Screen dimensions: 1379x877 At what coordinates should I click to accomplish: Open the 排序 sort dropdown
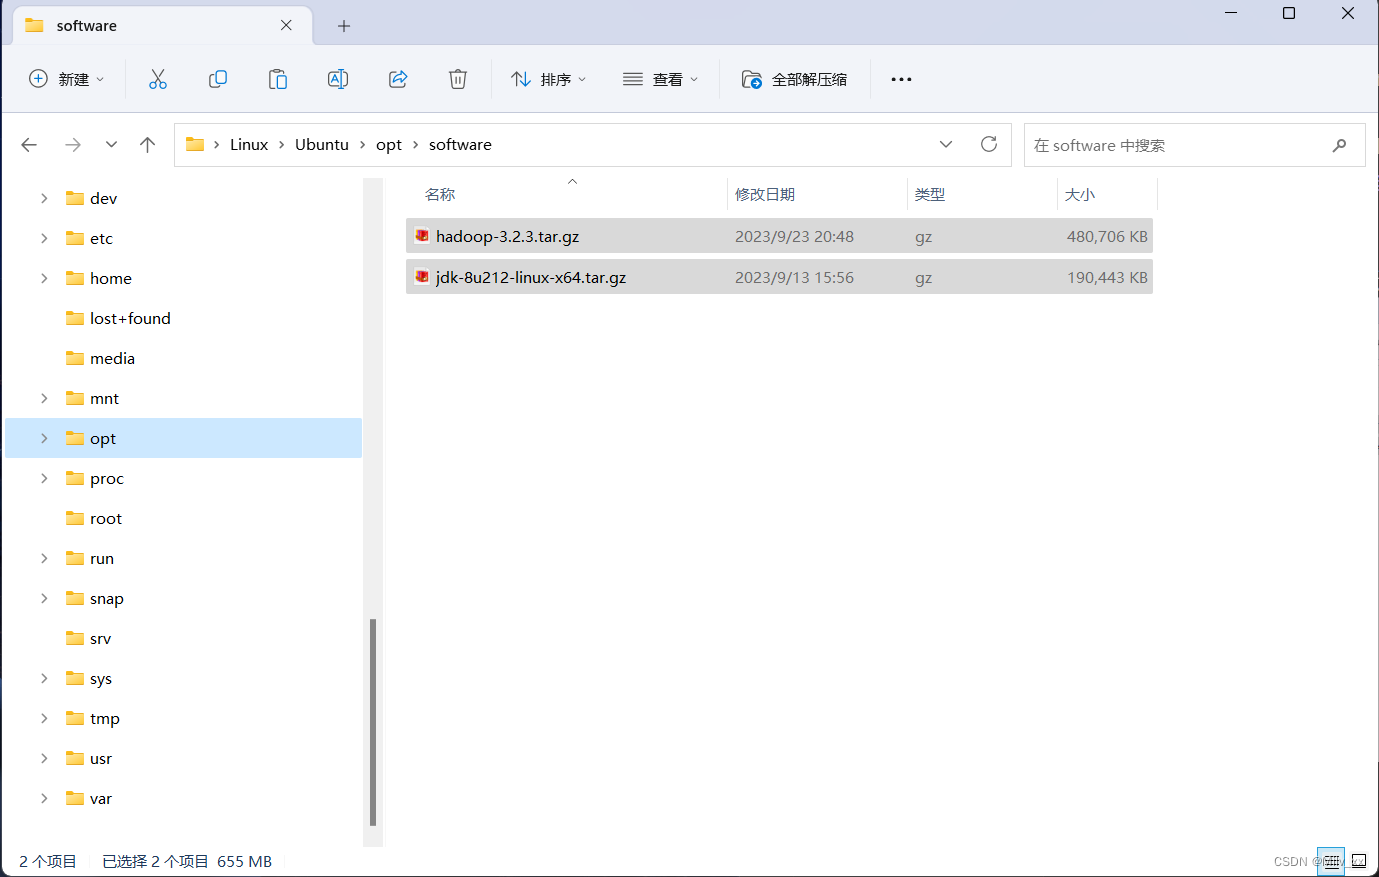pos(548,79)
